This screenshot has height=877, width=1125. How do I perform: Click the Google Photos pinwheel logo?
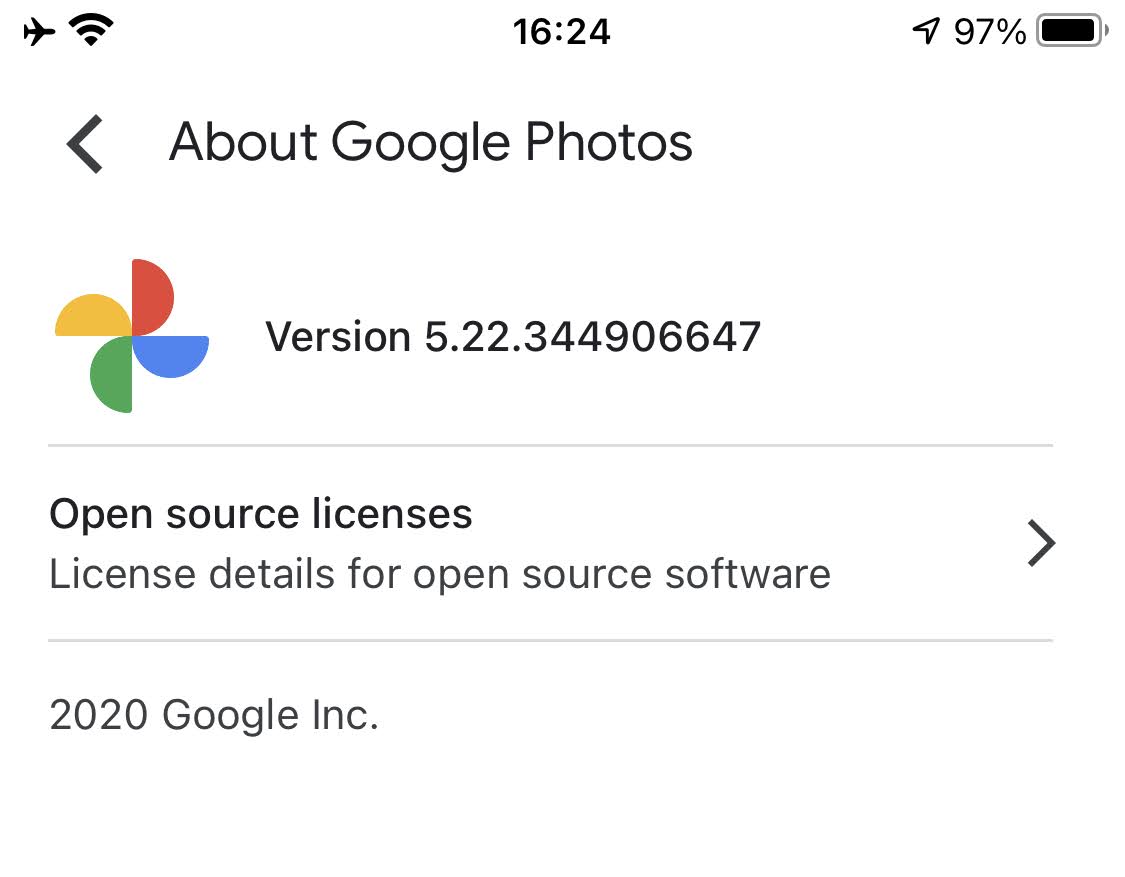132,336
